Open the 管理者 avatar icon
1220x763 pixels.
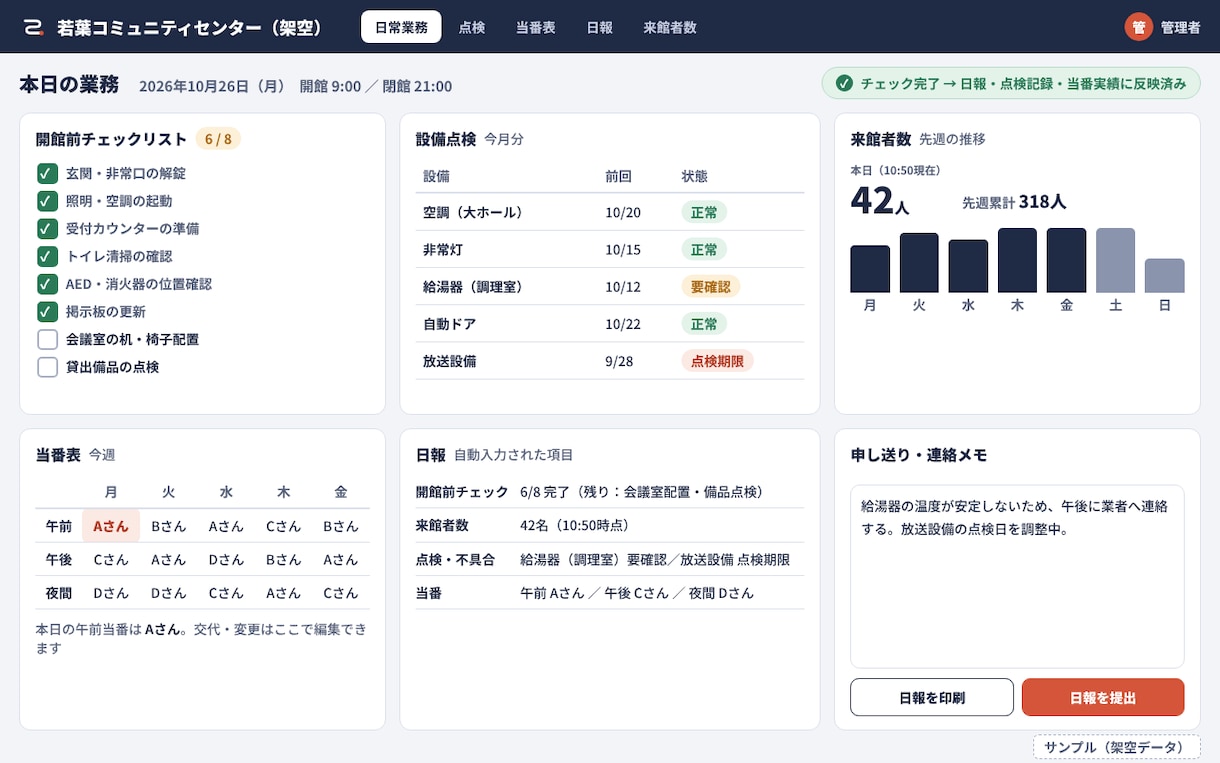coord(1138,27)
